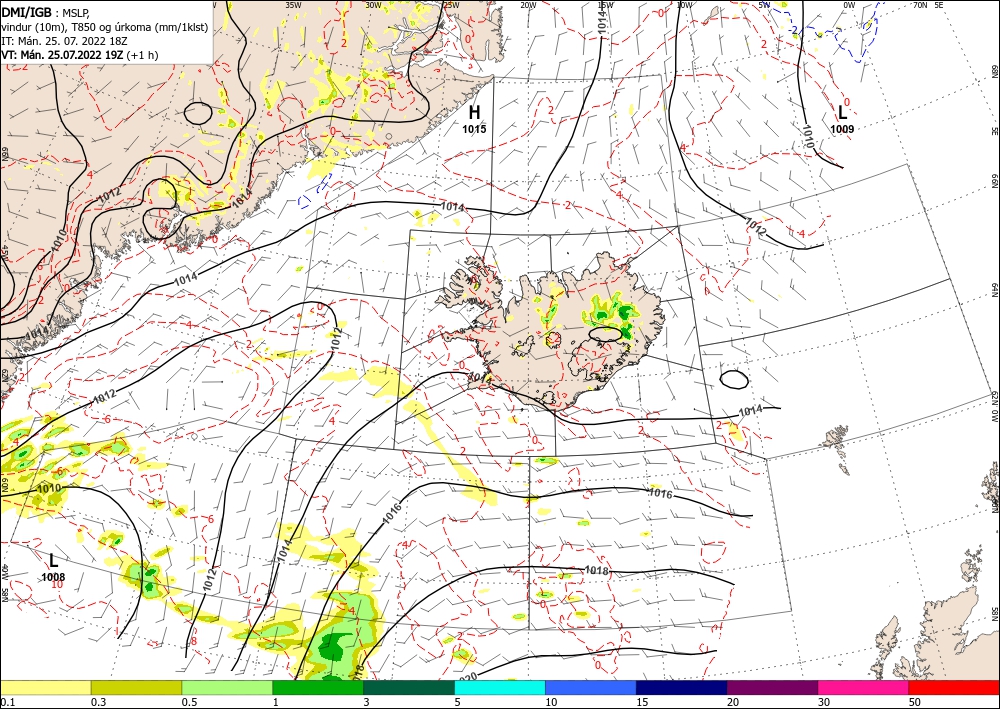This screenshot has height=709, width=1000.
Task: Click the '30W' longitude label at top
Action: click(373, 5)
